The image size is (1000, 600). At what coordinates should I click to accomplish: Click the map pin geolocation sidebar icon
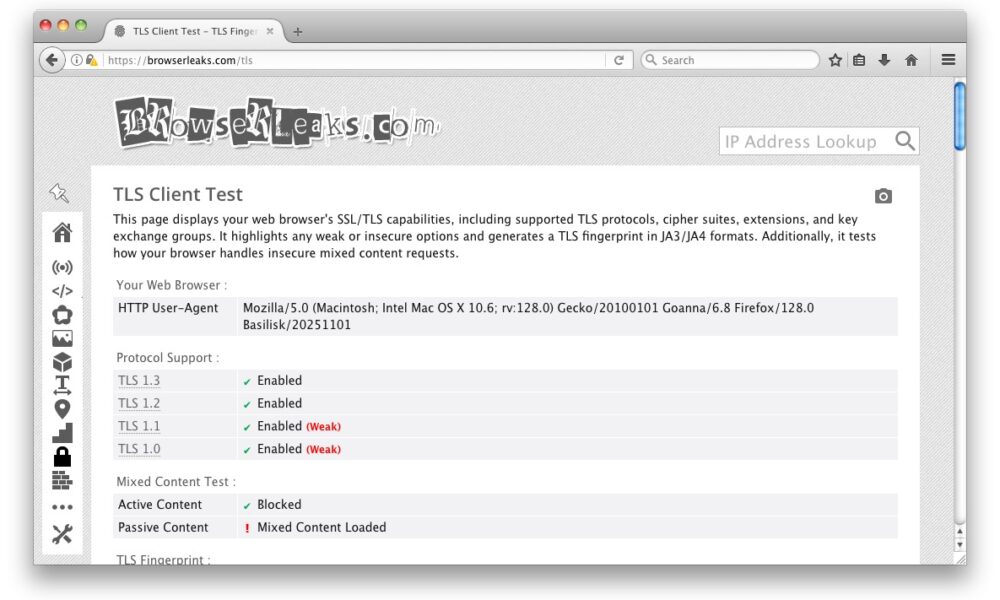tap(62, 409)
